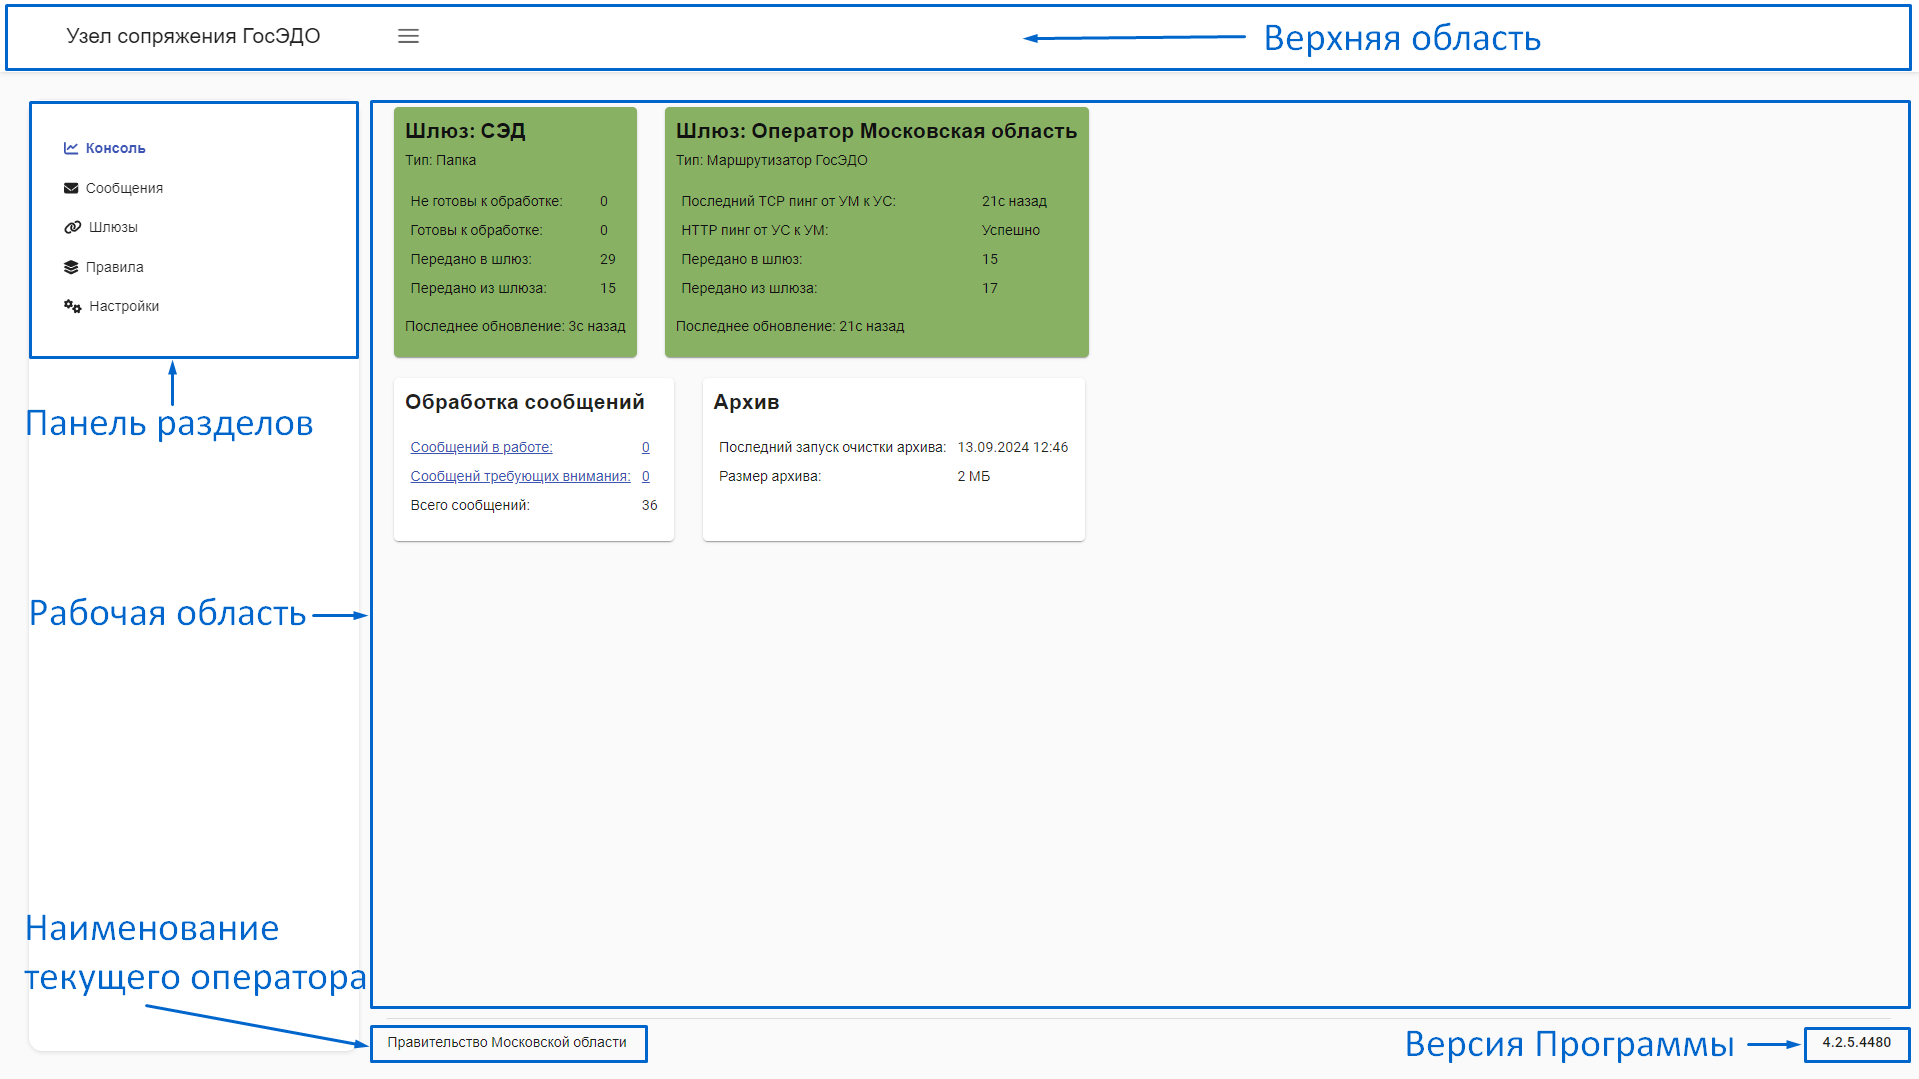Open the Консоль section
The width and height of the screenshot is (1919, 1079).
coord(115,148)
